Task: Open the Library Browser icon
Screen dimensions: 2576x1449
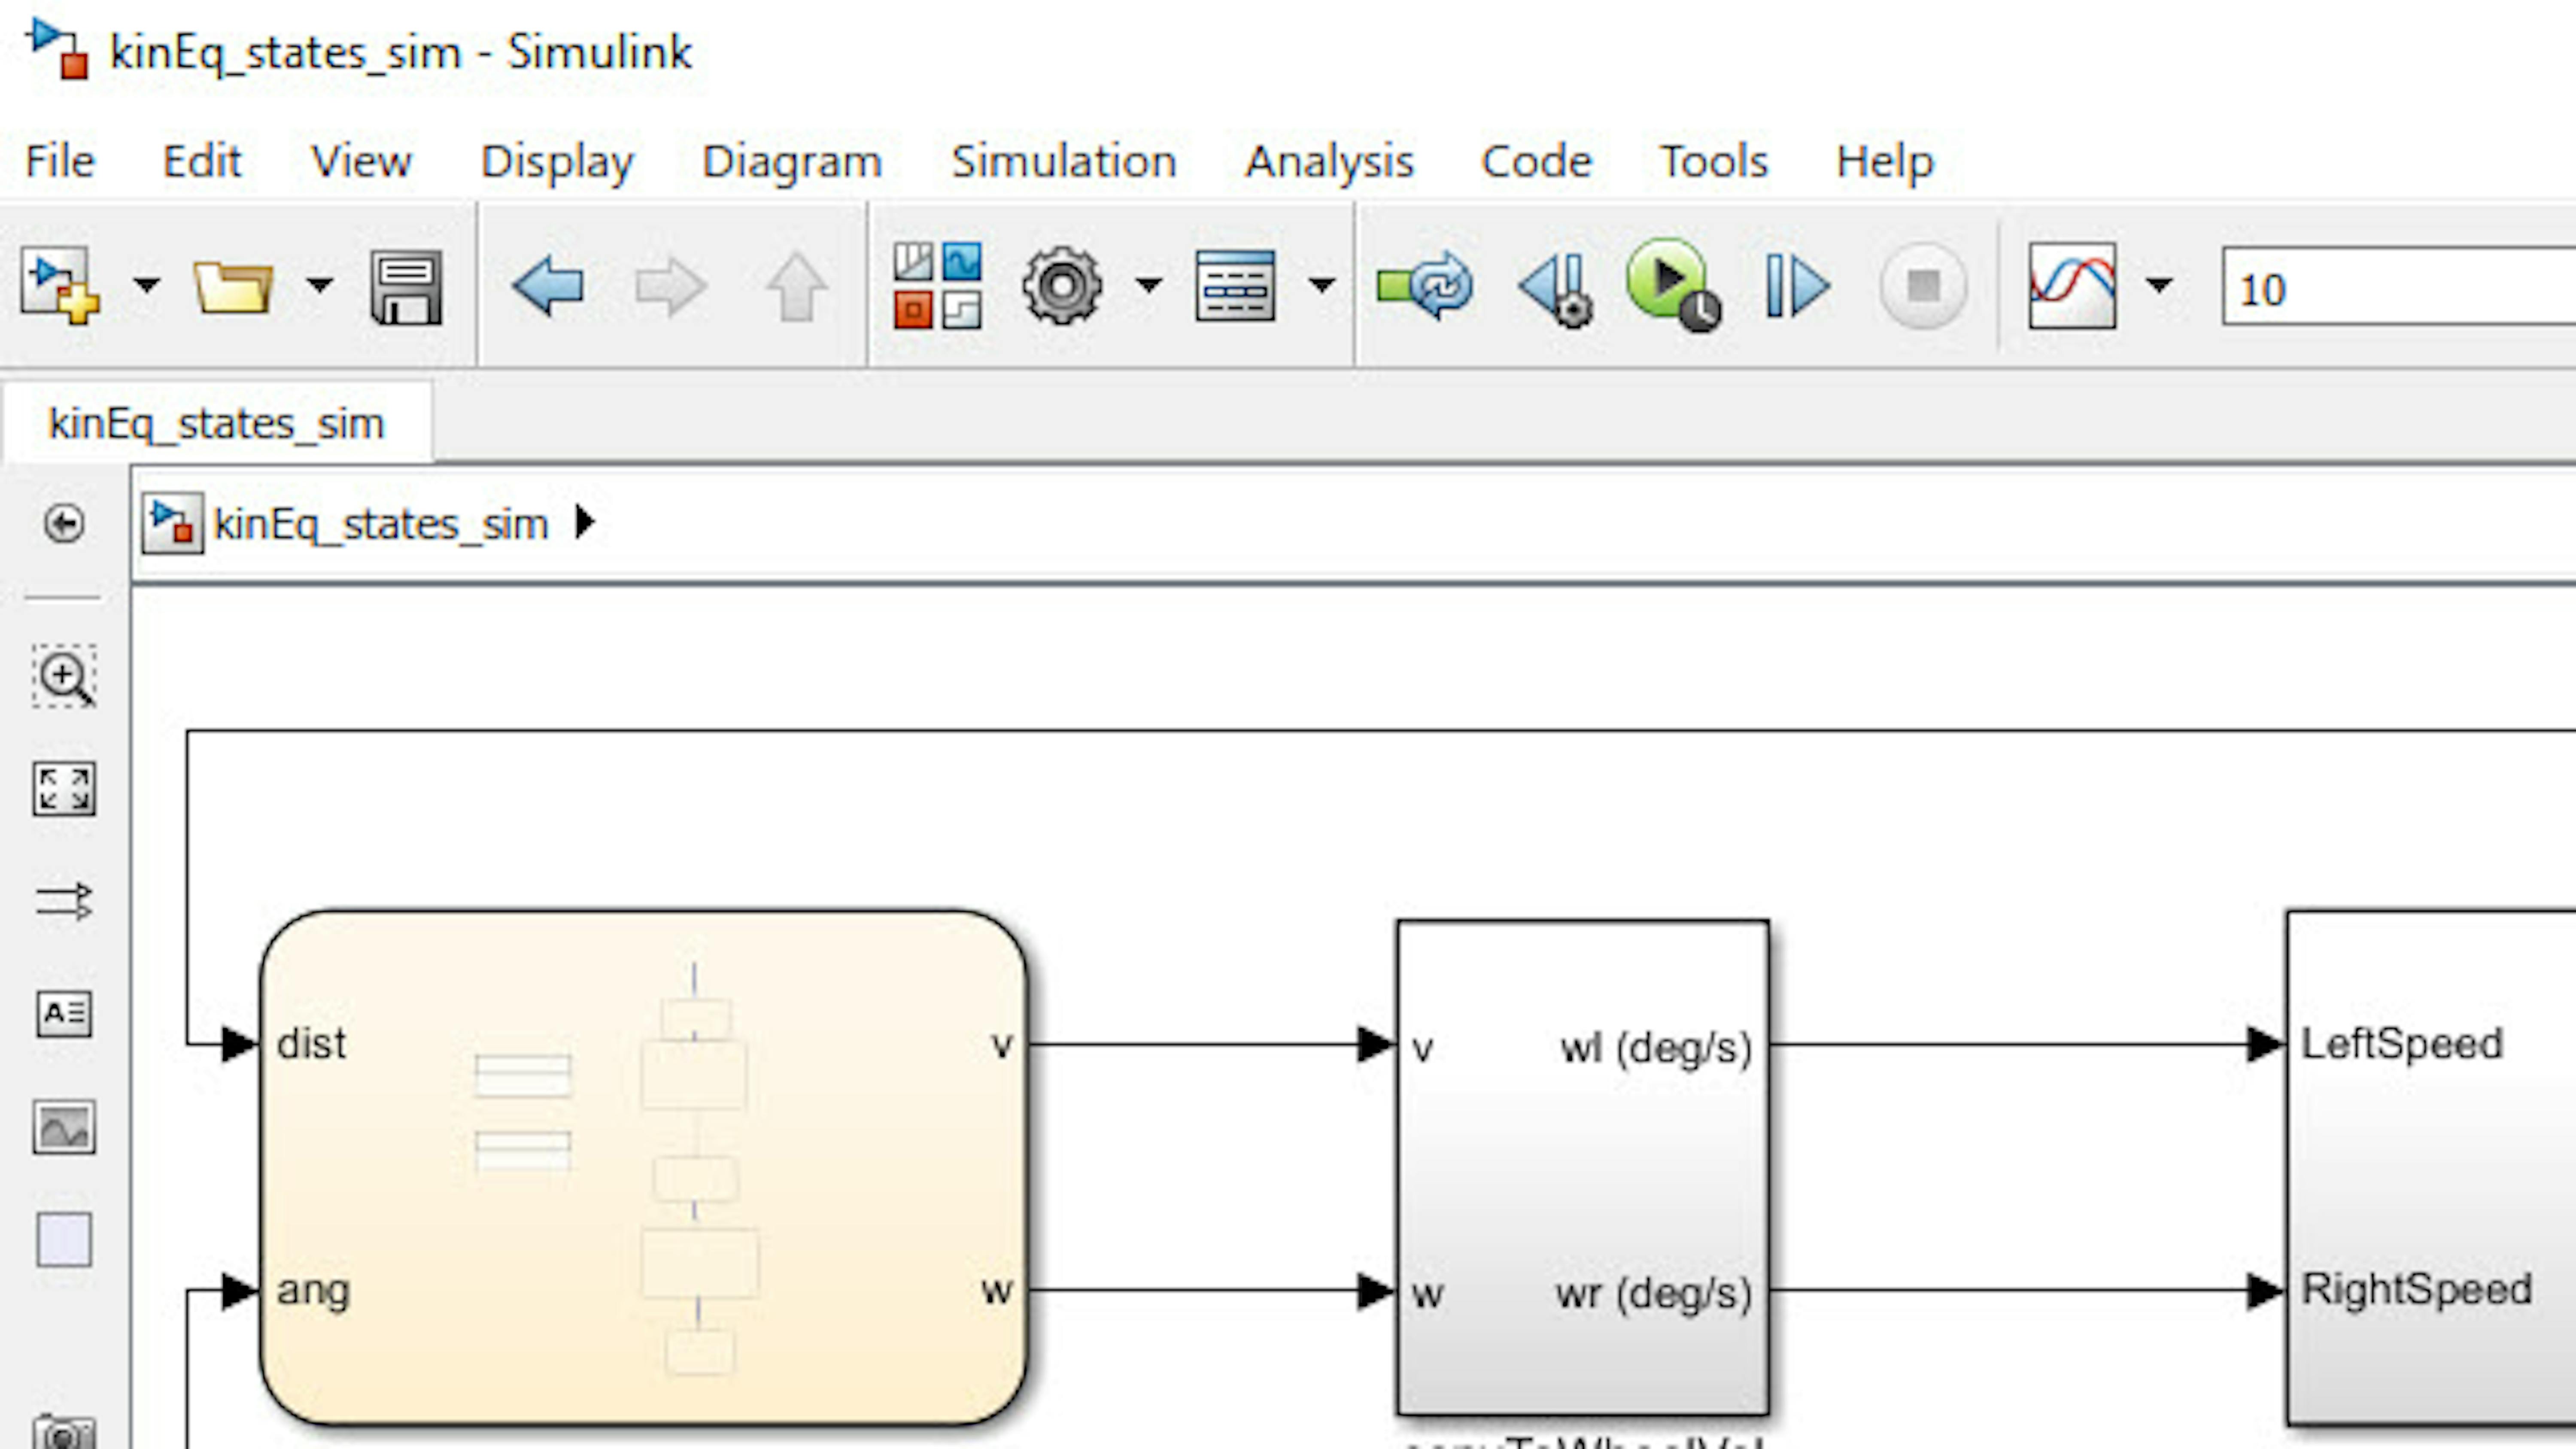Action: pyautogui.click(x=937, y=286)
